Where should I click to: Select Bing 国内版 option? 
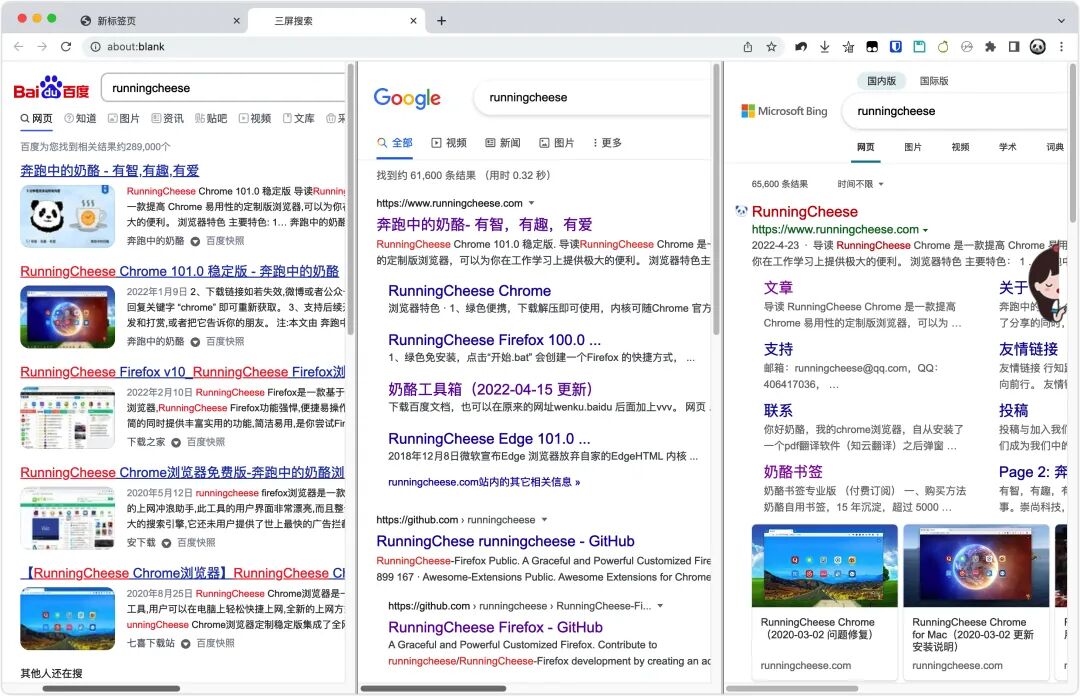tap(882, 81)
